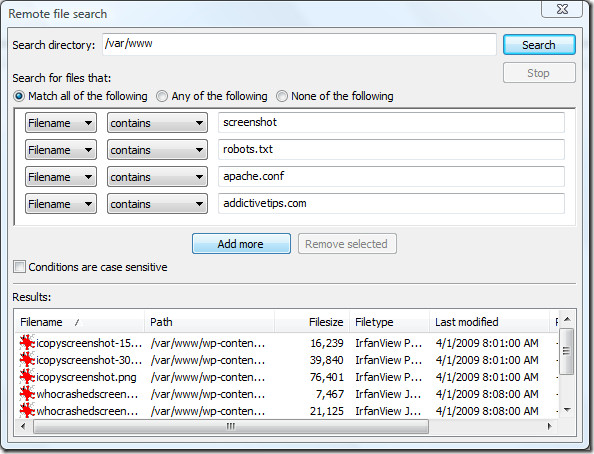Click the icopyscreenshot-30 file icon
The height and width of the screenshot is (454, 594).
point(27,360)
